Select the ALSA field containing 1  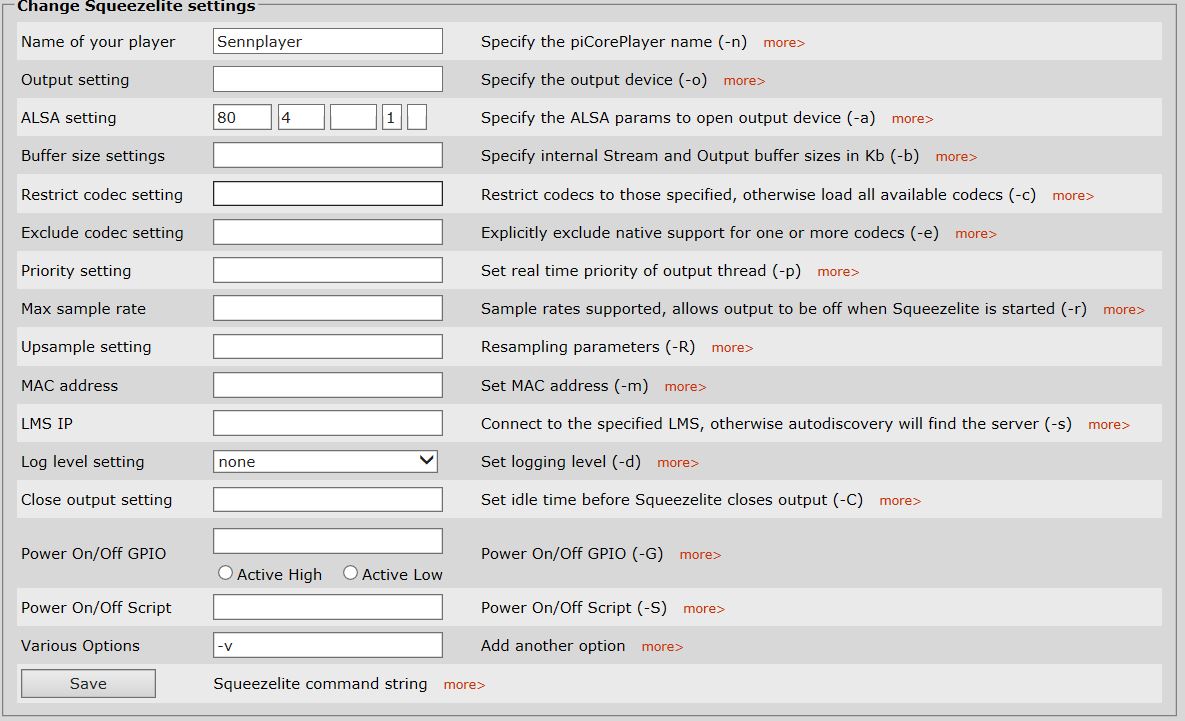point(391,117)
